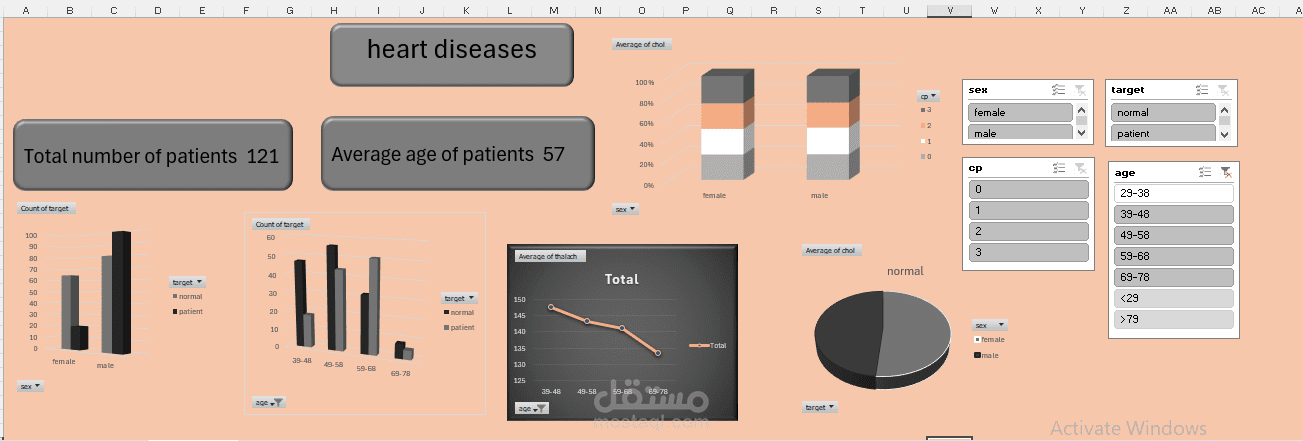
Task: Filter cp slicer by value 3
Action: pos(1028,252)
